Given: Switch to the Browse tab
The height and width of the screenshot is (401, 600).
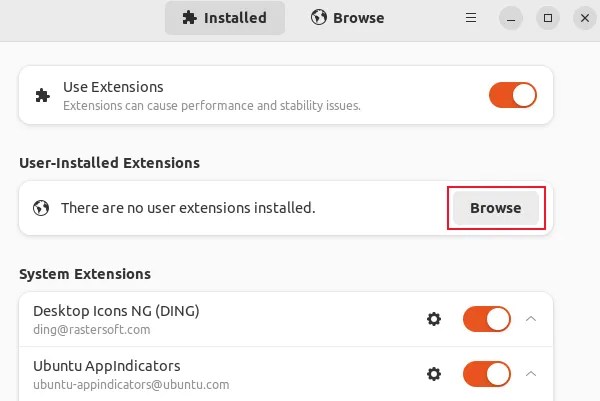Looking at the screenshot, I should (x=347, y=18).
